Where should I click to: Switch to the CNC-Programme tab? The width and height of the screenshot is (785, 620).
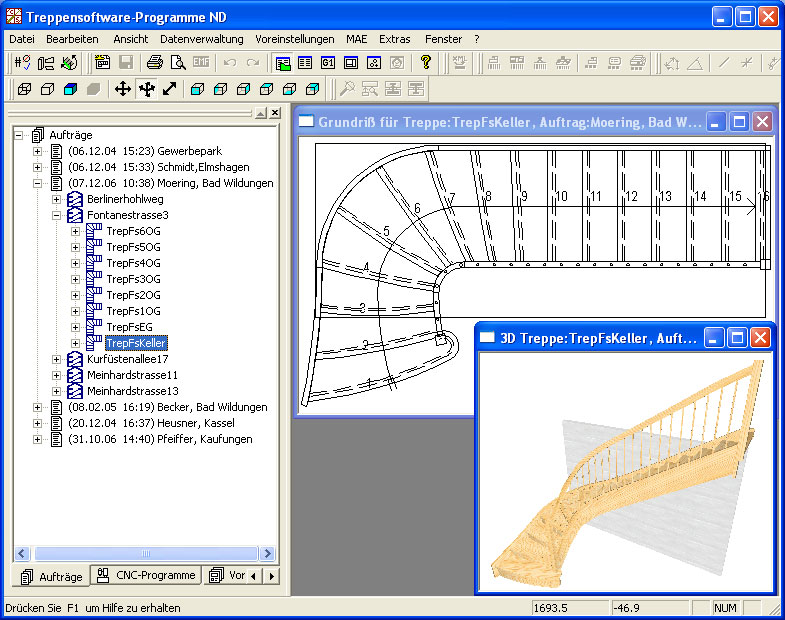[146, 575]
